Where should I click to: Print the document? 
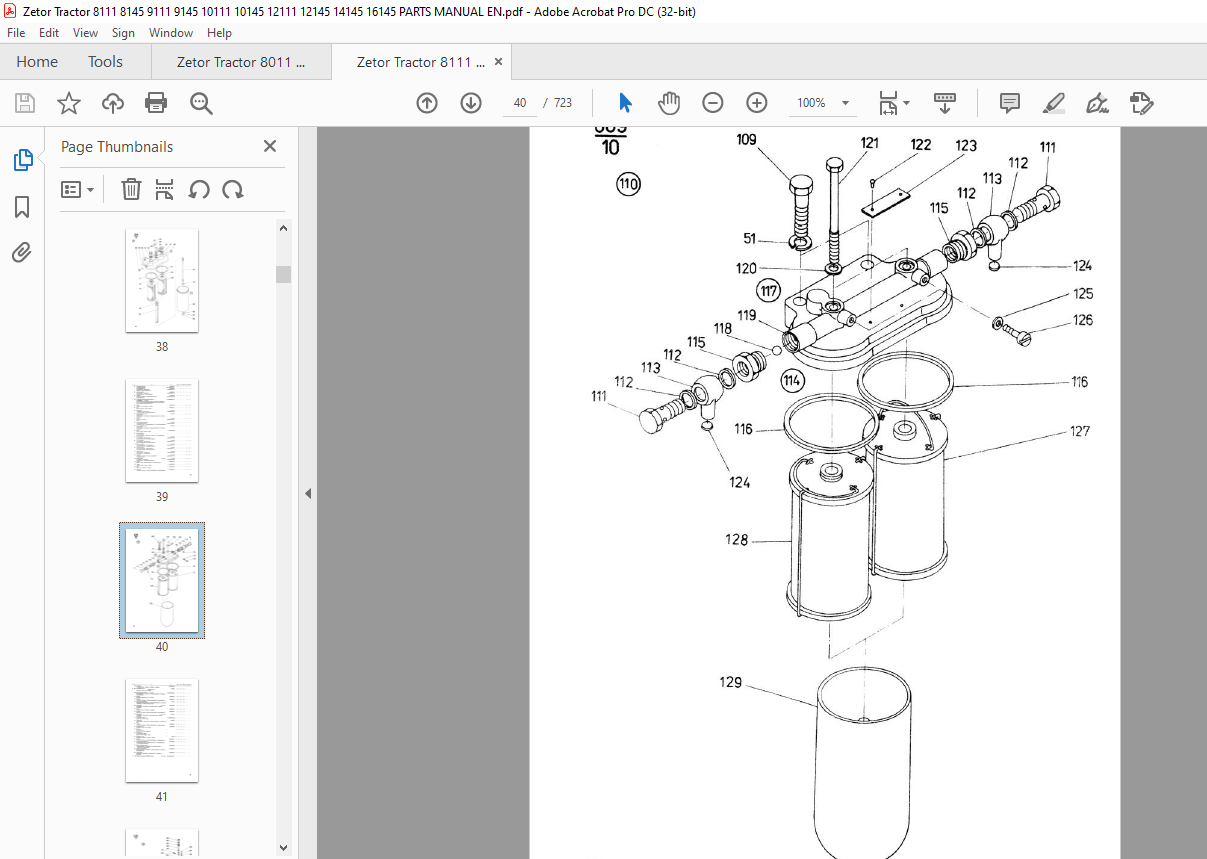[156, 103]
